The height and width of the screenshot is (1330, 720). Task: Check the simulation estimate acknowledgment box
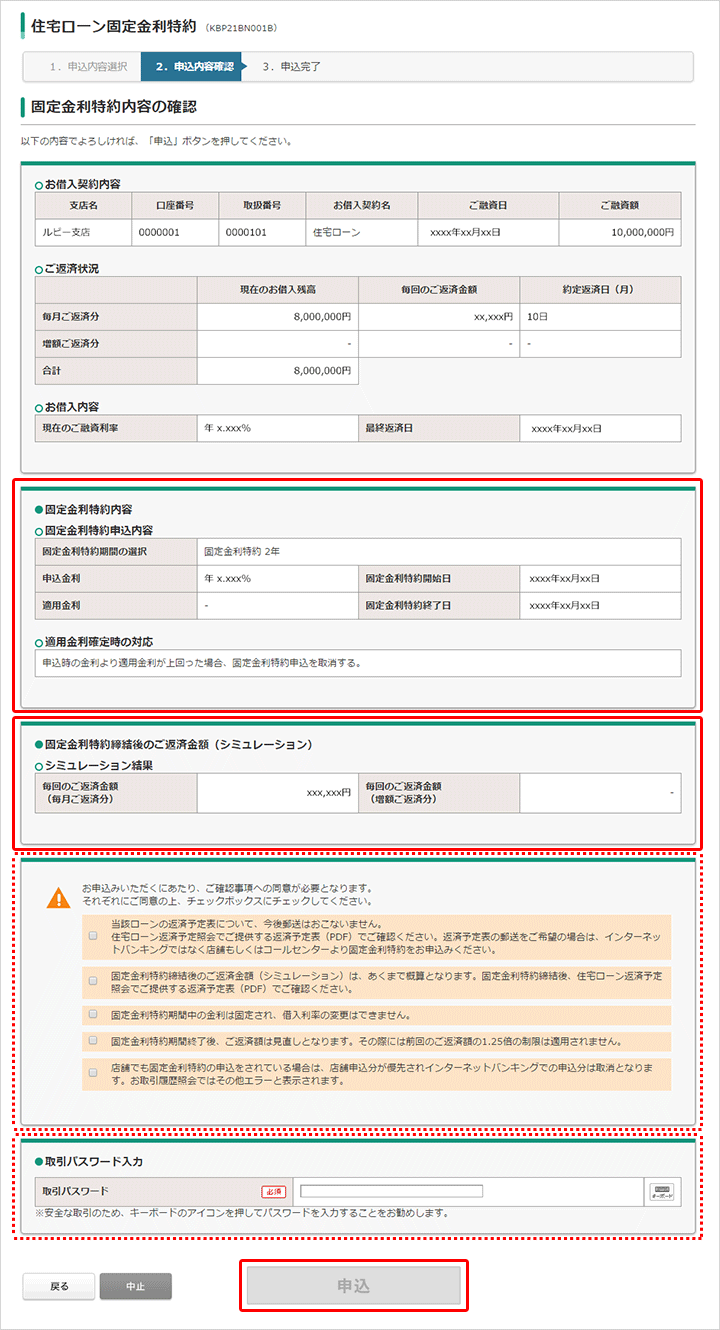[93, 981]
